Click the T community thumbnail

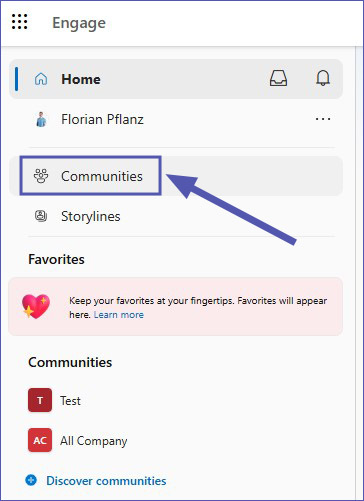(40, 400)
